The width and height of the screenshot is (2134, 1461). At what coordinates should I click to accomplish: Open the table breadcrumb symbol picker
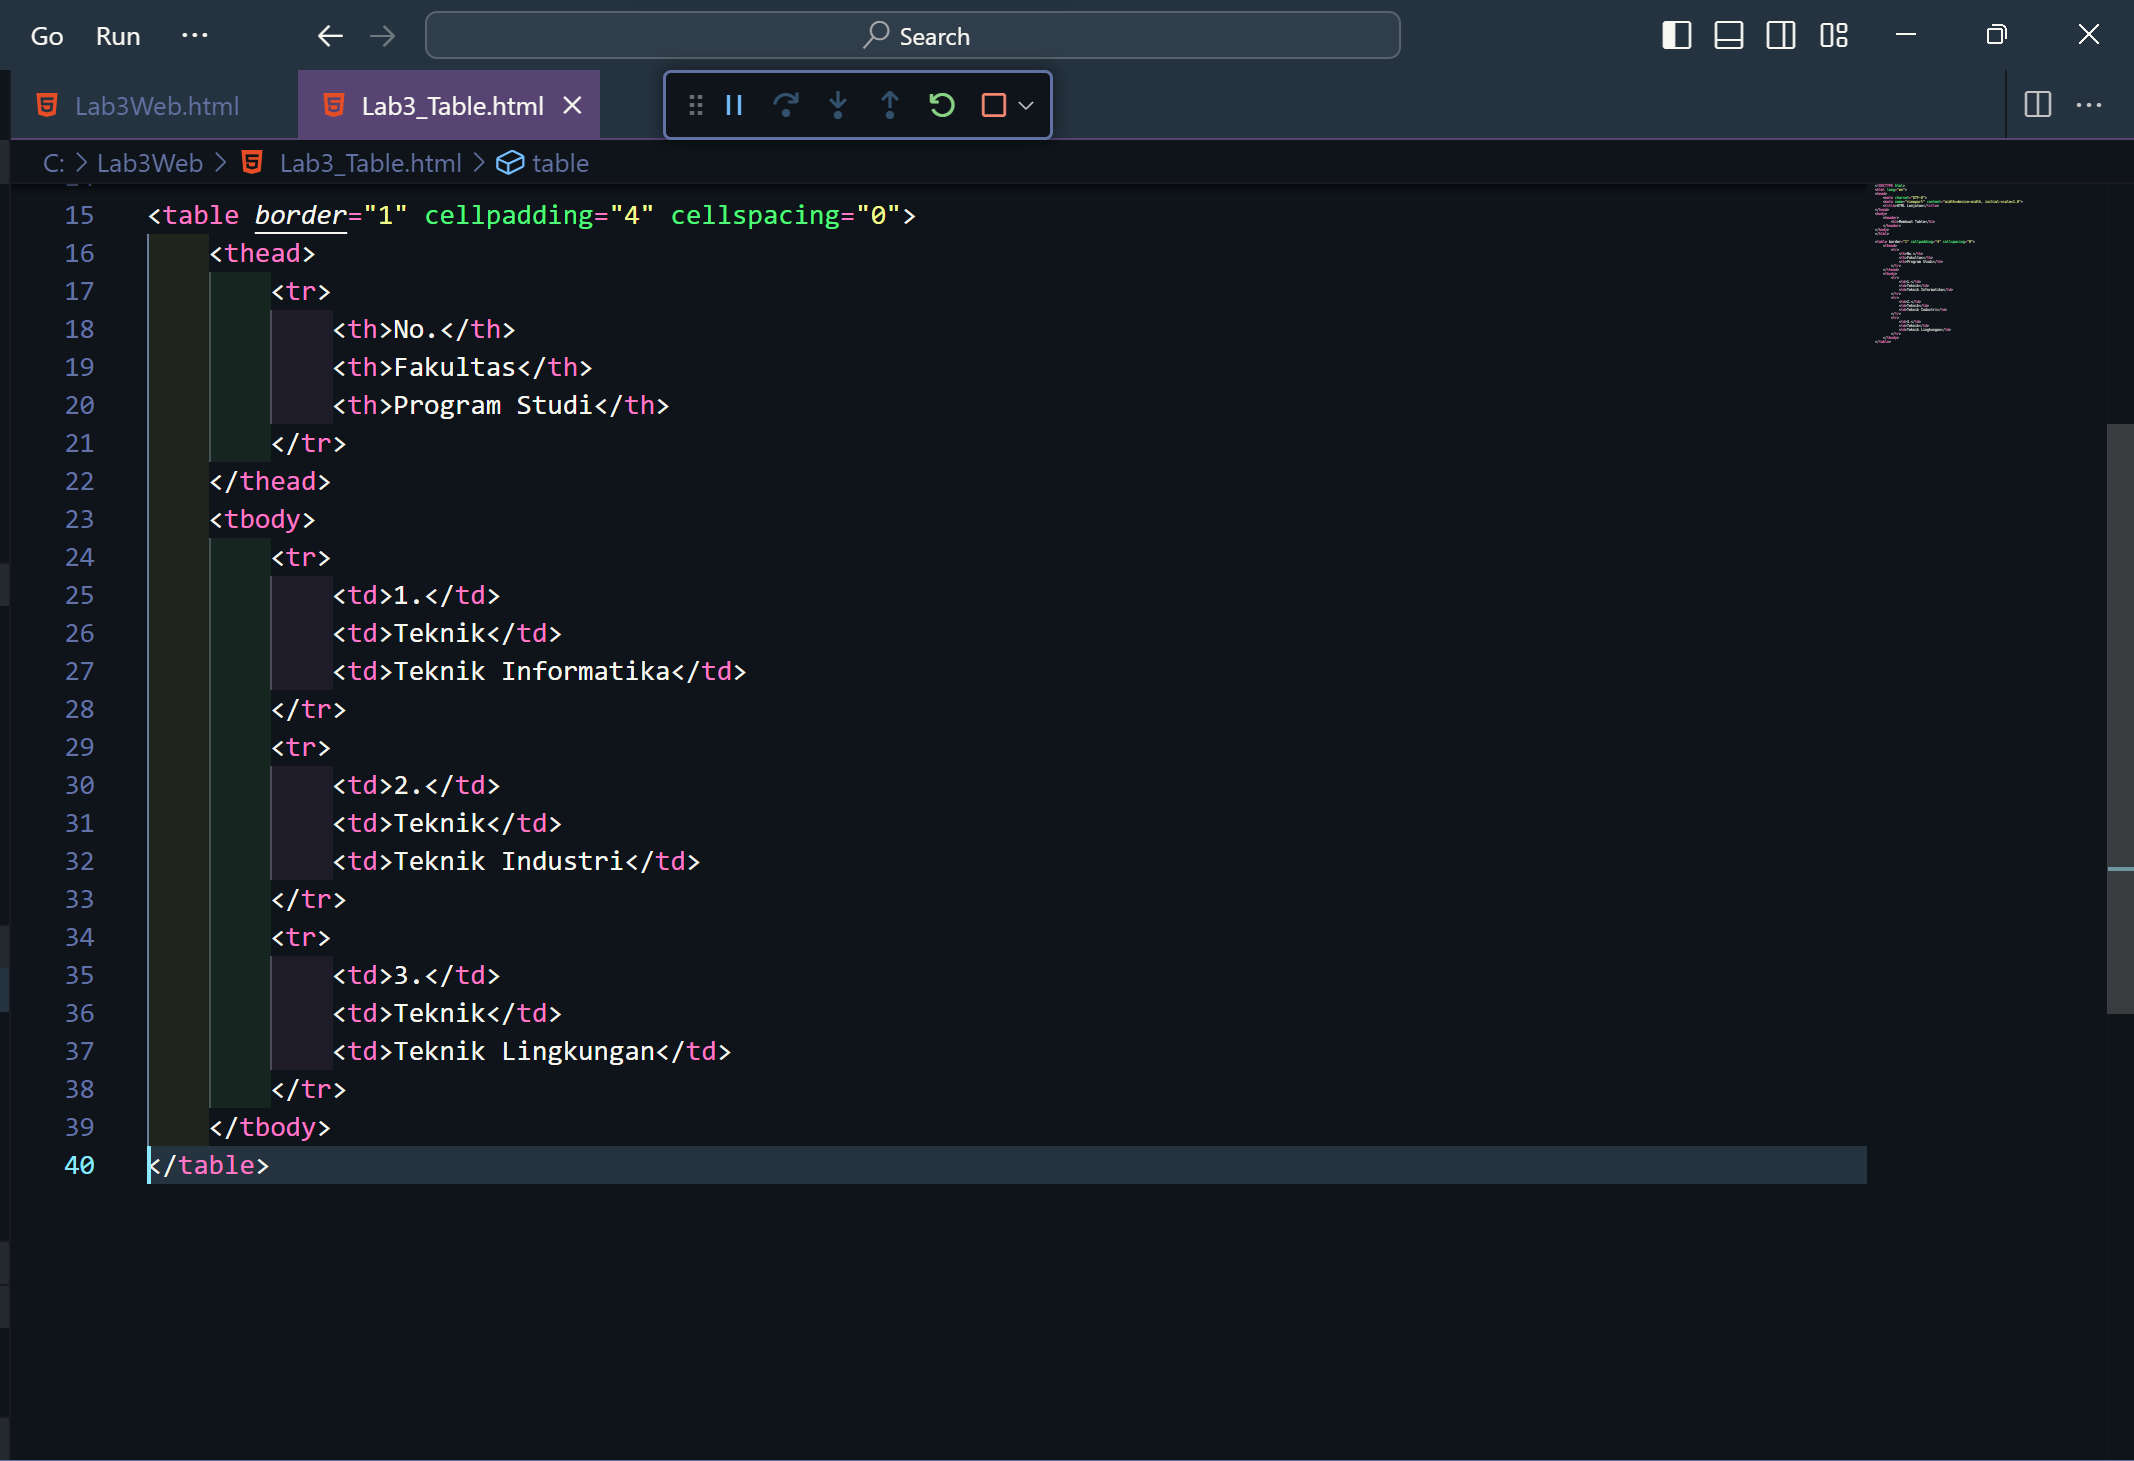(x=560, y=162)
